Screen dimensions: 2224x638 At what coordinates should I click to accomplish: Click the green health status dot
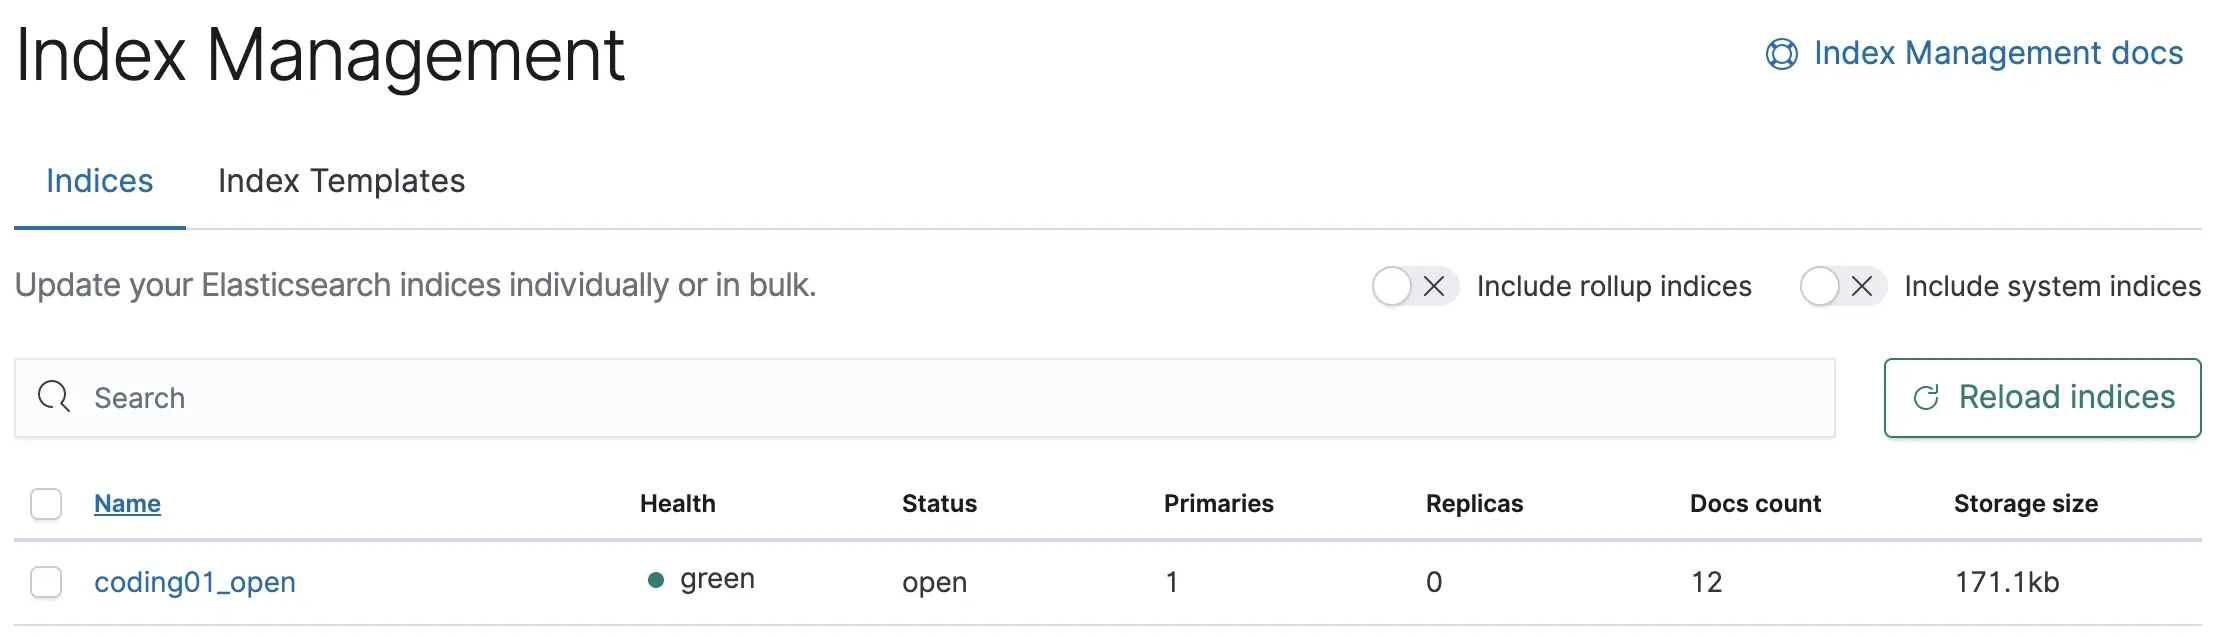[x=656, y=580]
